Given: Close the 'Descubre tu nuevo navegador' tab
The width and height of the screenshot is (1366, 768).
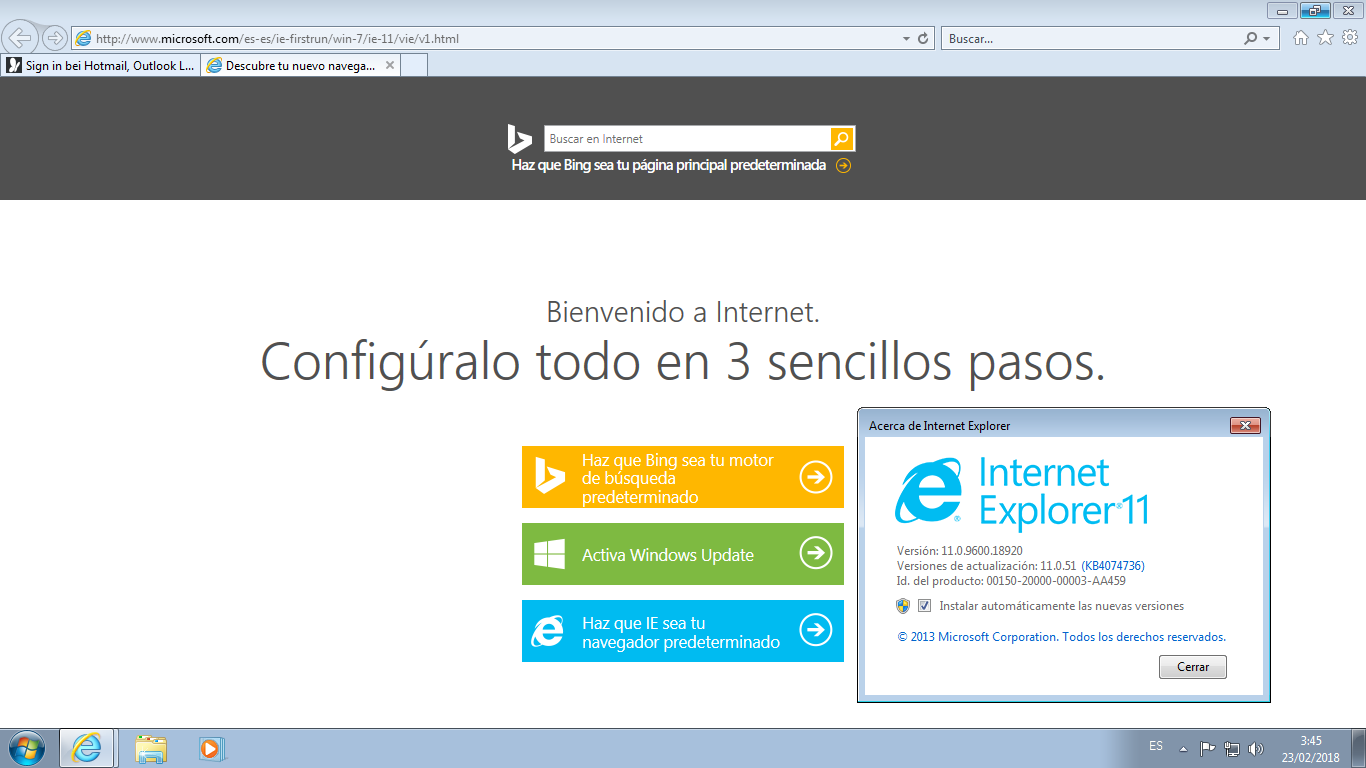Looking at the screenshot, I should point(390,65).
